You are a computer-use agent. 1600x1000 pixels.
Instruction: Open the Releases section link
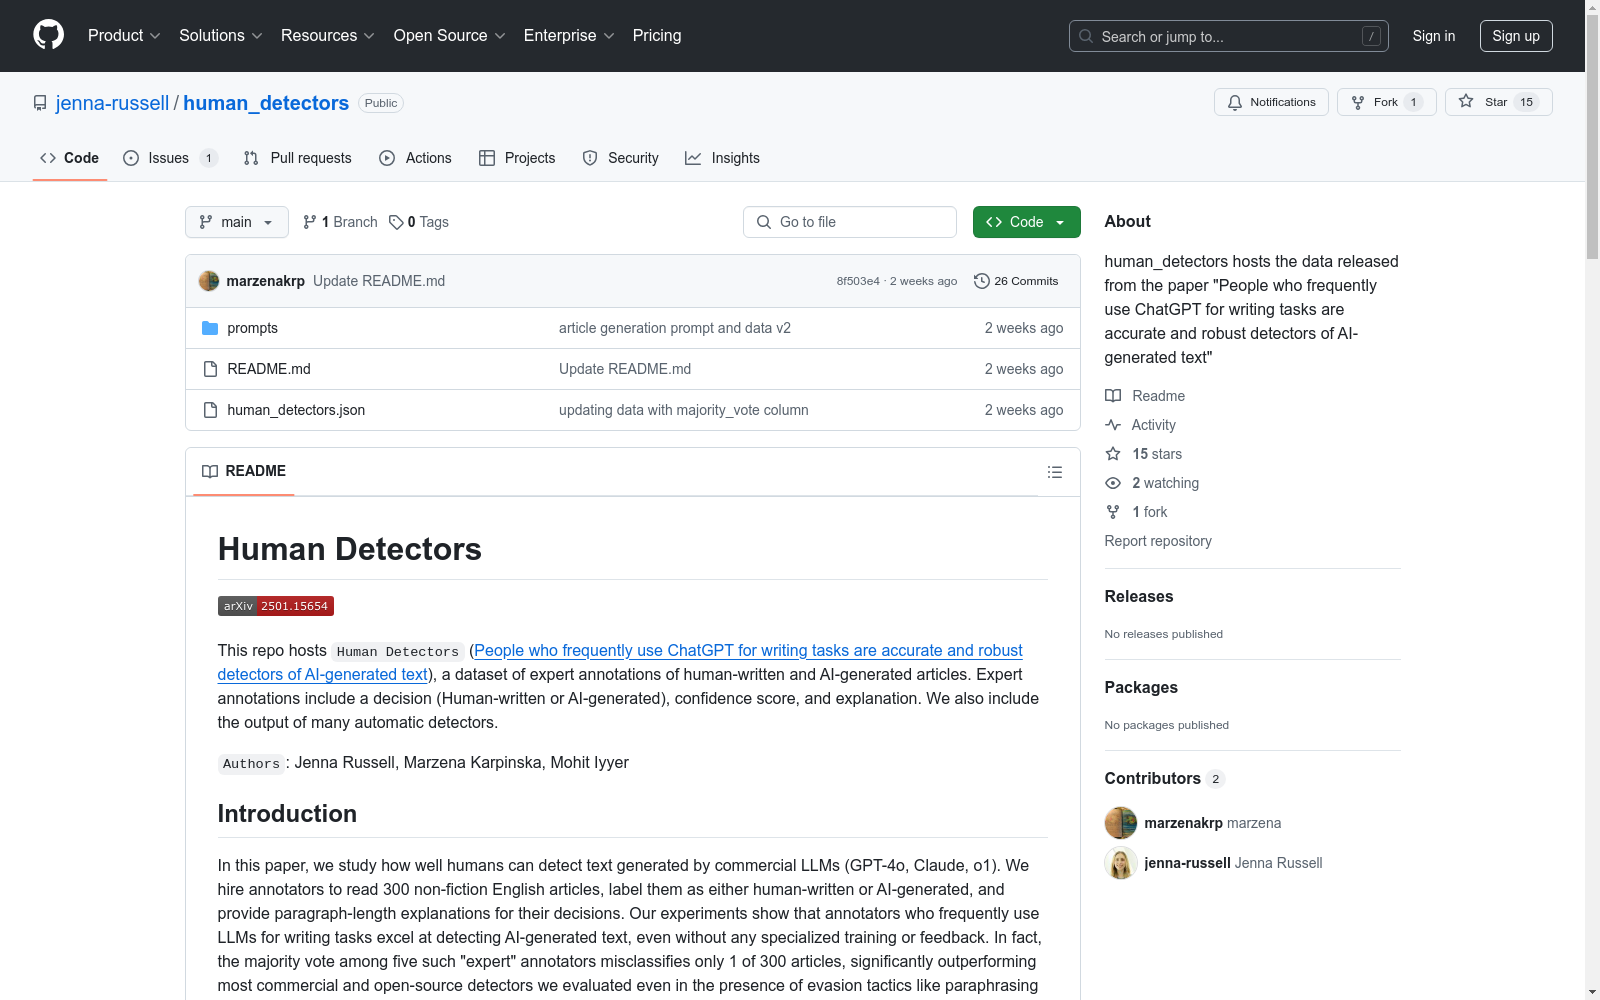(1139, 596)
